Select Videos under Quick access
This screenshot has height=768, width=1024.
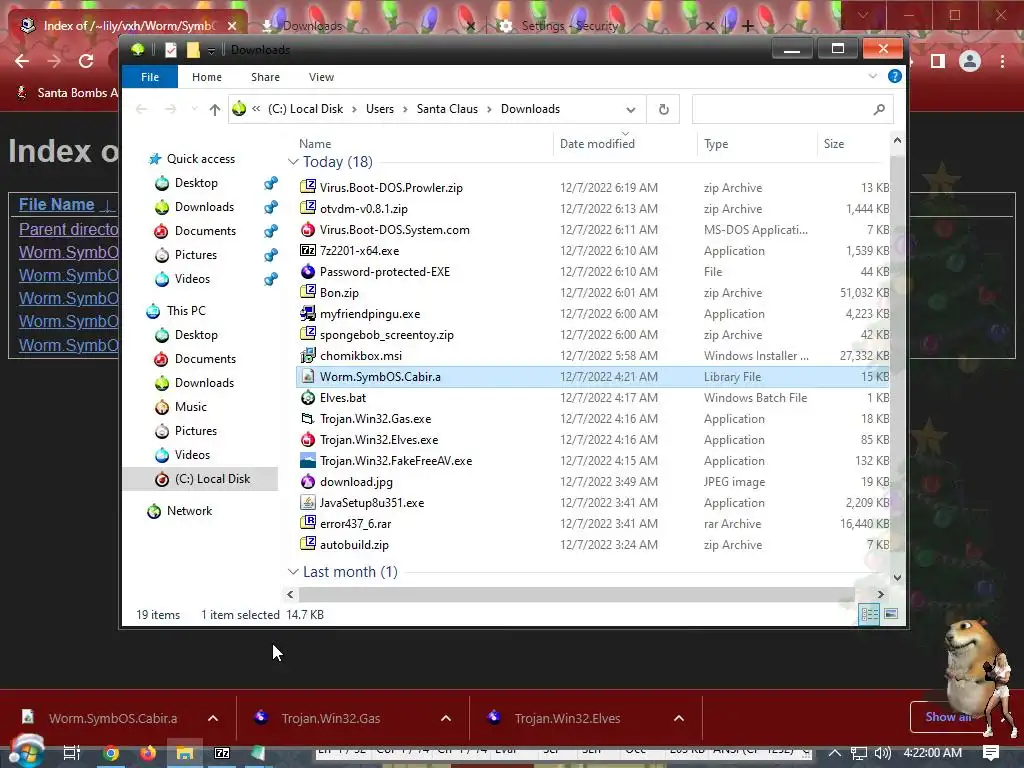192,279
